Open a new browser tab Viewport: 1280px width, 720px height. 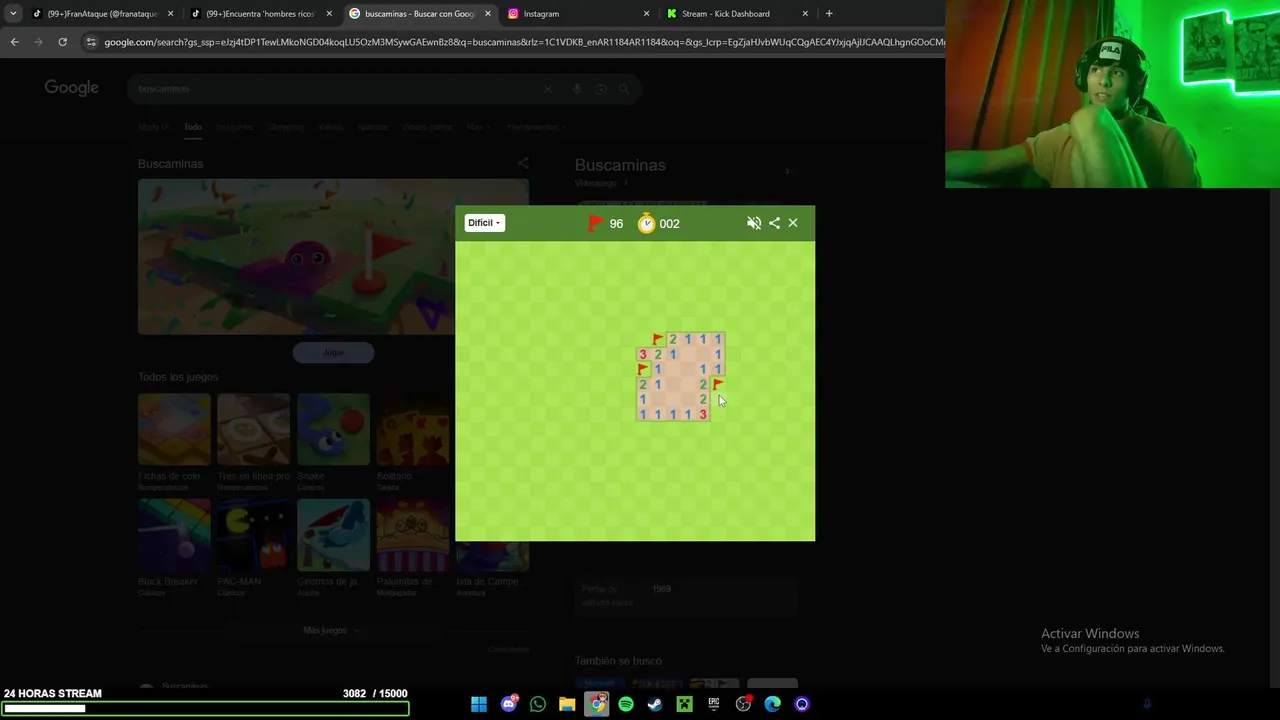click(829, 14)
